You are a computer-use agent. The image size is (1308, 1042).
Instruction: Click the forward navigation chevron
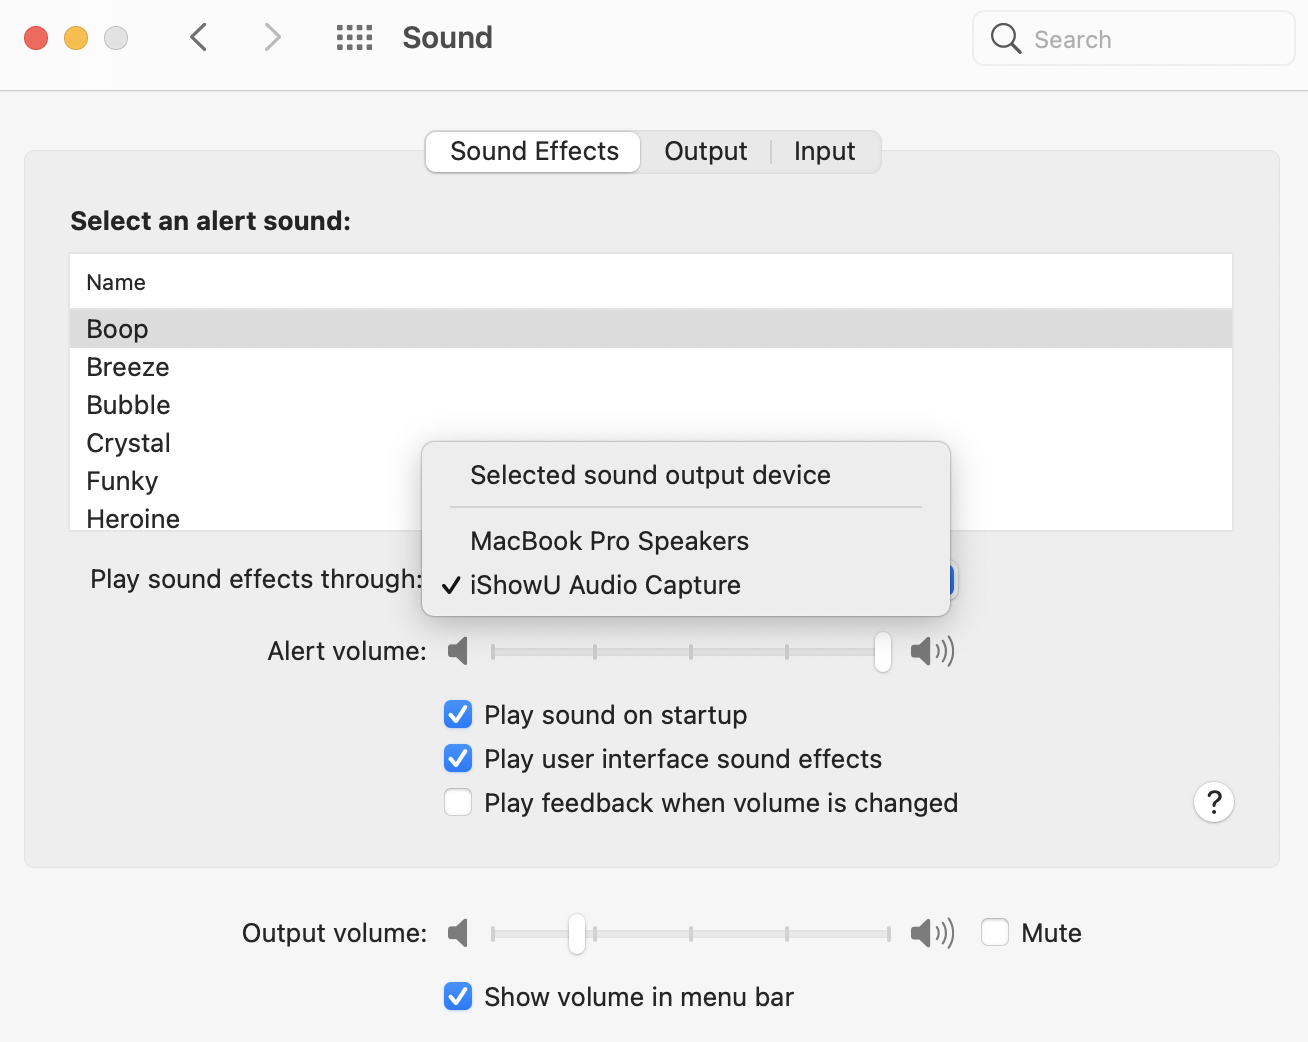(x=272, y=38)
